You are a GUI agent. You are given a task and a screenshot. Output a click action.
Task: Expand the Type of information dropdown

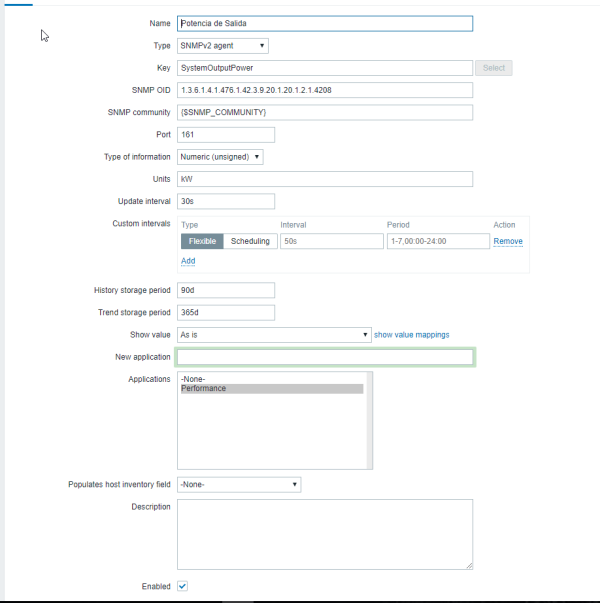tap(221, 157)
